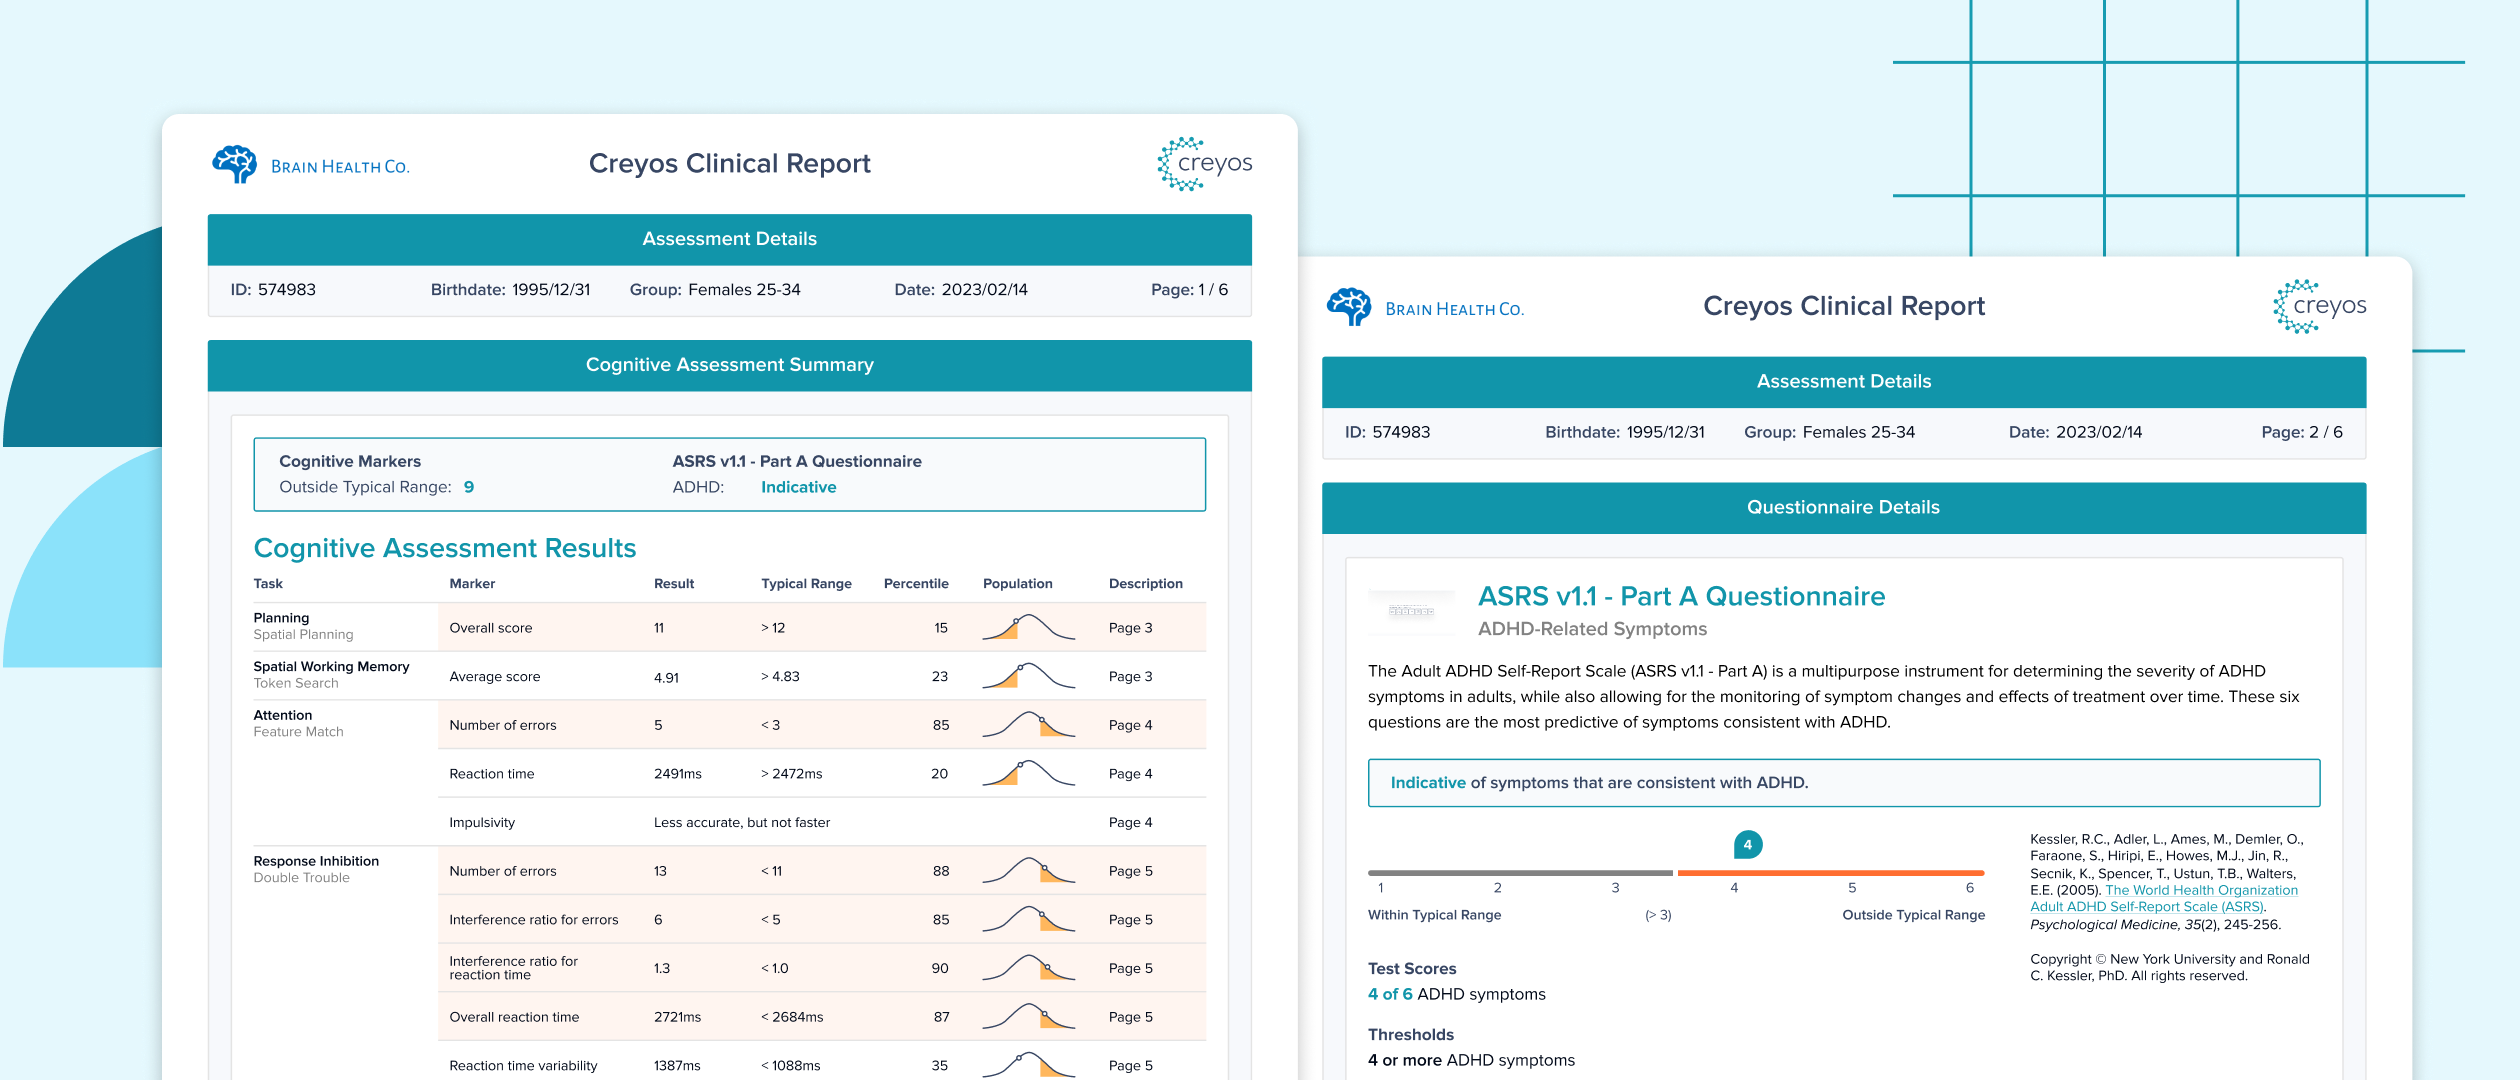Screen dimensions: 2520x1080
Task: Click the Indicative ADHD result link
Action: (798, 487)
